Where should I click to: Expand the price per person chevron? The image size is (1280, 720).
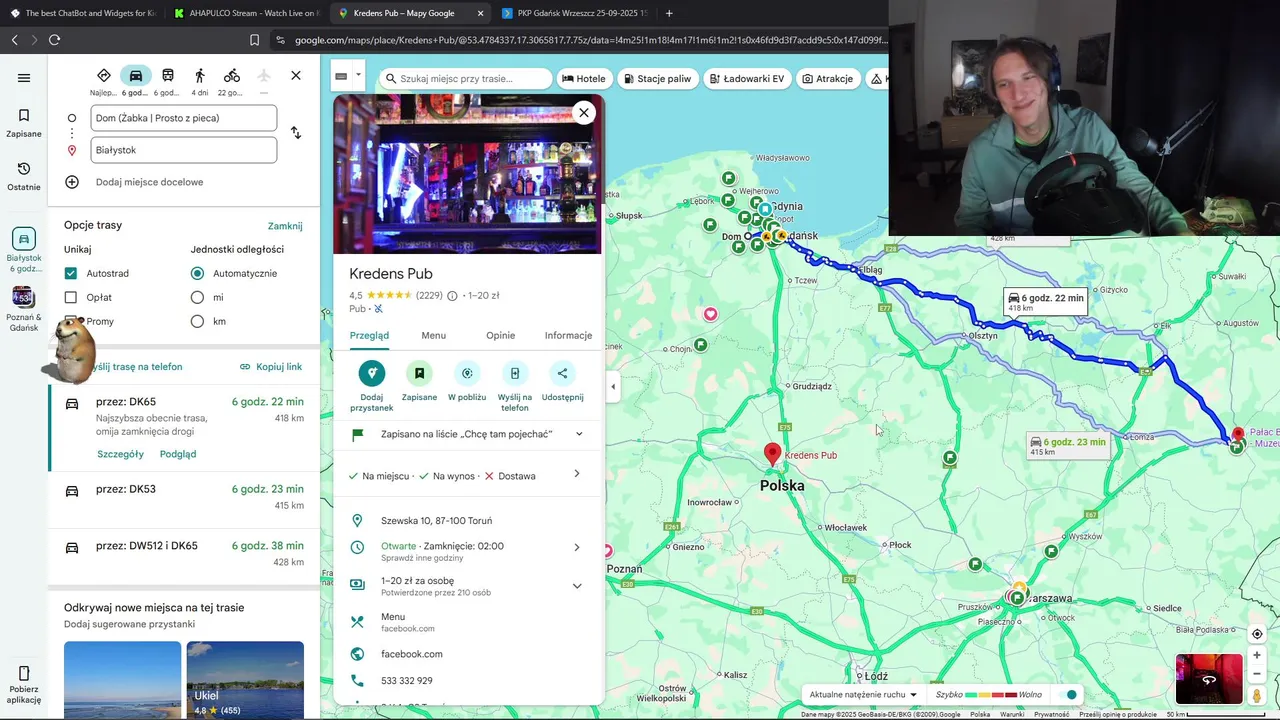577,586
